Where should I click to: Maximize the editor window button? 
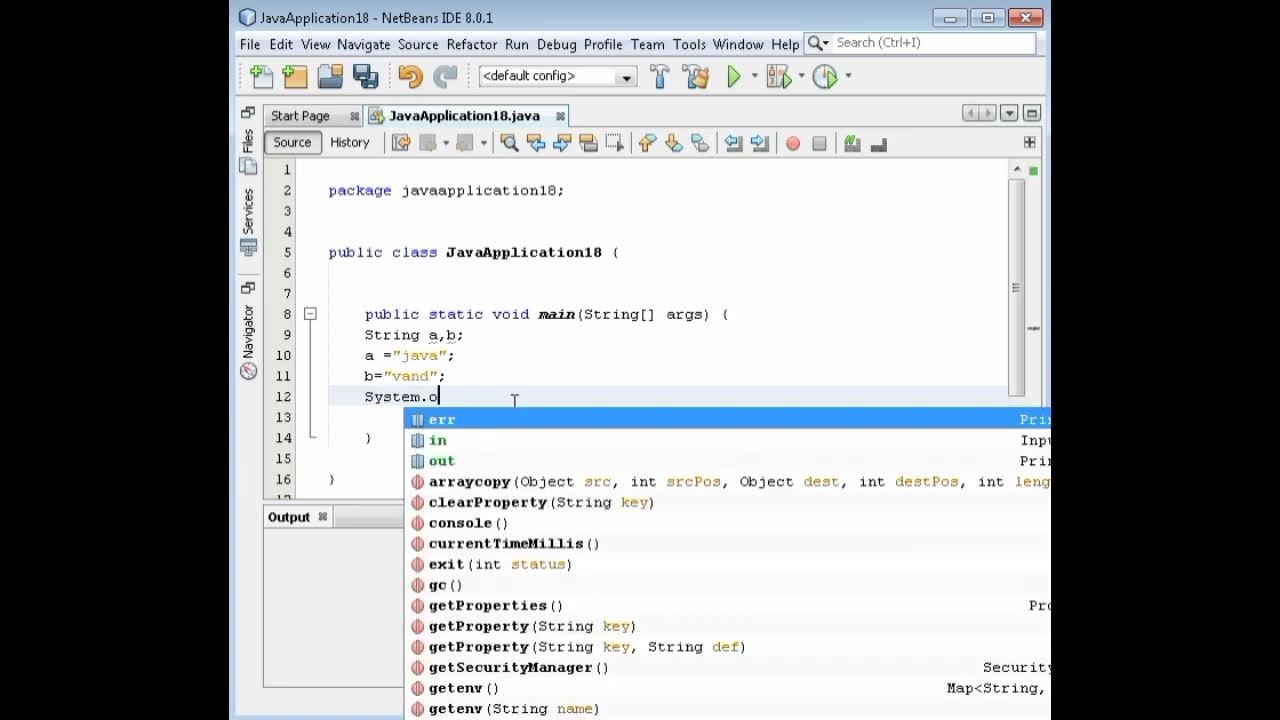click(1032, 114)
